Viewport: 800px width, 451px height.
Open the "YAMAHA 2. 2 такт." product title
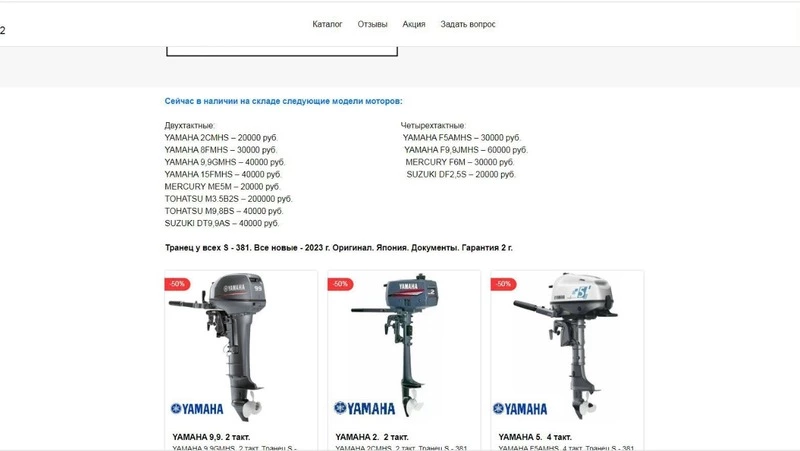371,437
